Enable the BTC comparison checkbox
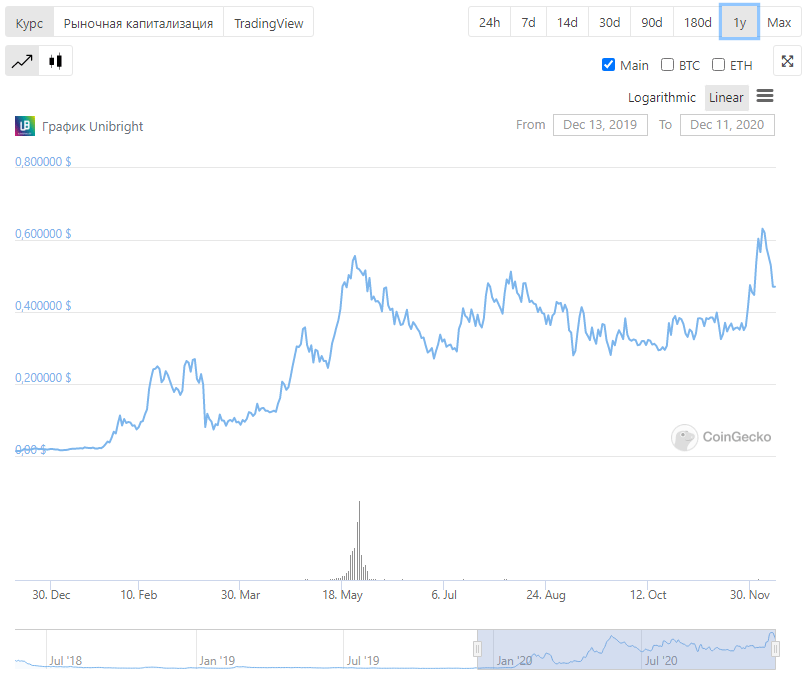 coord(667,65)
